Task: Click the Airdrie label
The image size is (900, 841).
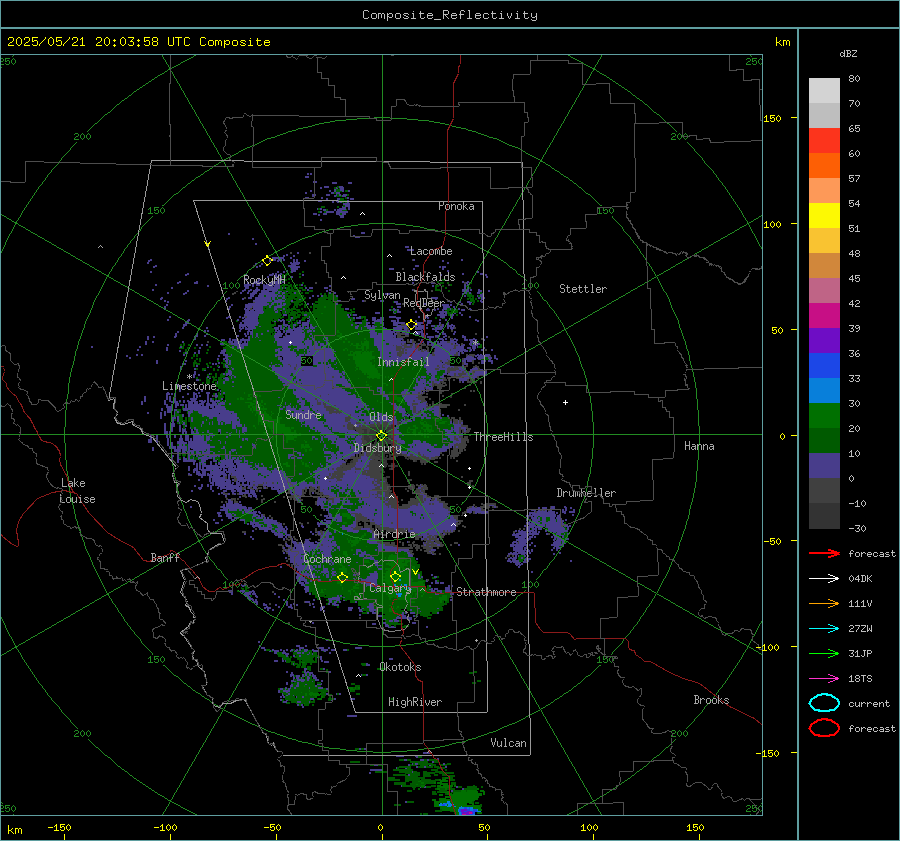Action: click(x=394, y=534)
